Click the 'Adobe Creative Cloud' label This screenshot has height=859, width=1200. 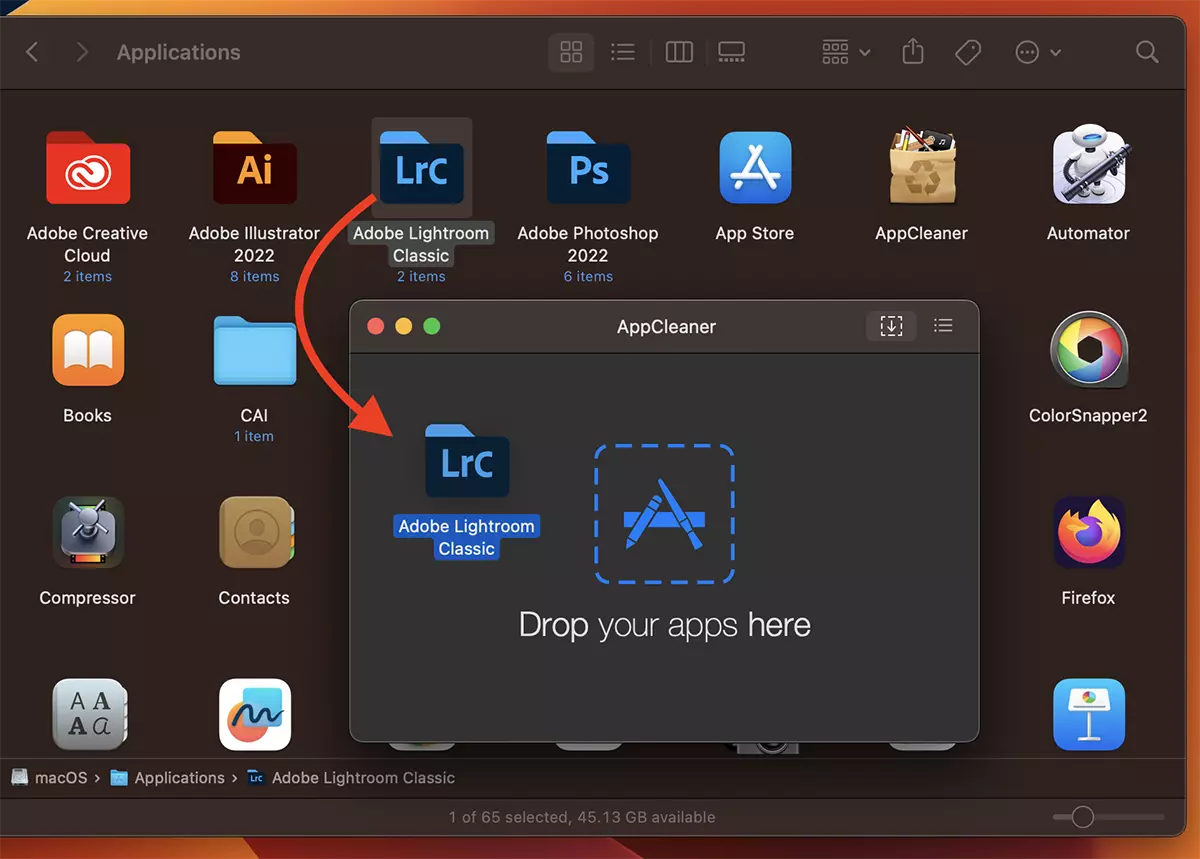(x=88, y=244)
